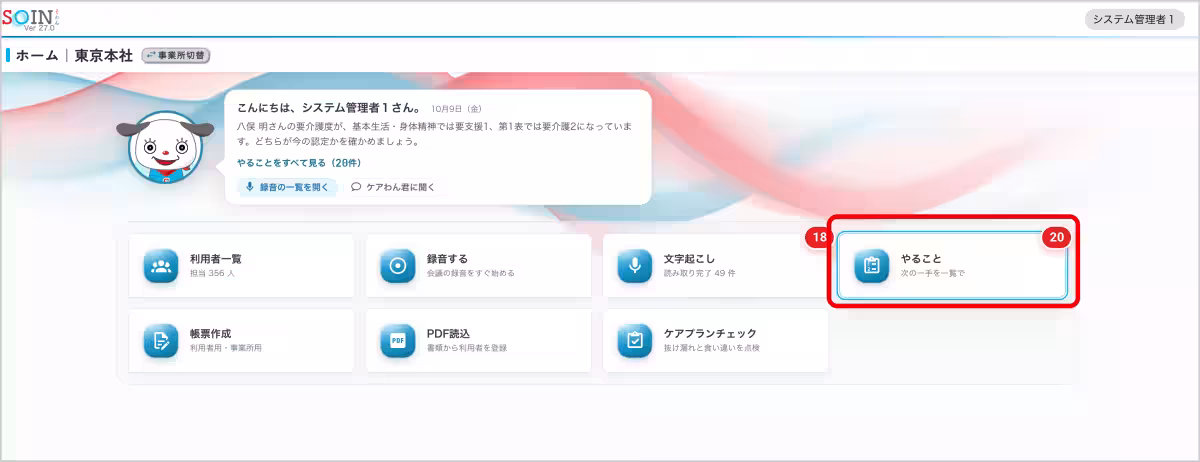Open the 帳票作成 card

[242, 340]
